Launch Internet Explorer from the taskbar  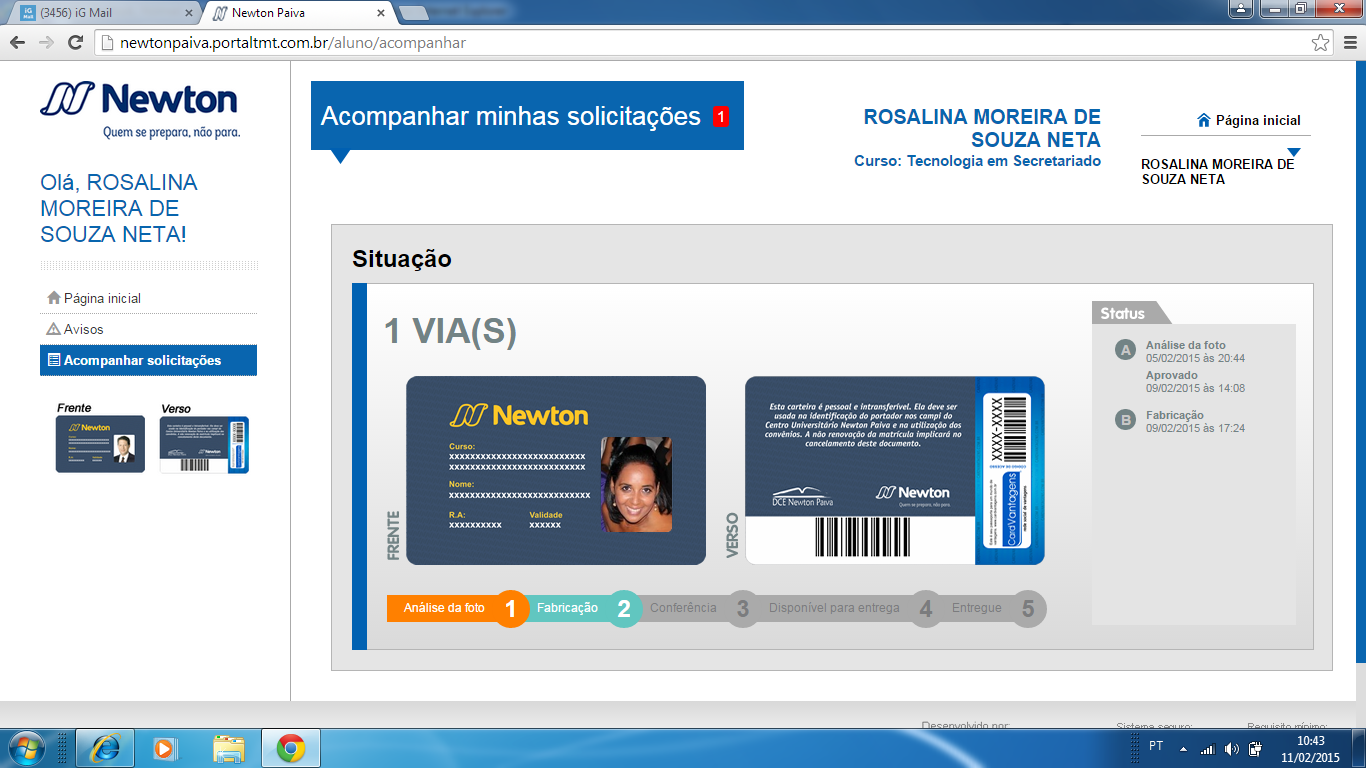(105, 747)
